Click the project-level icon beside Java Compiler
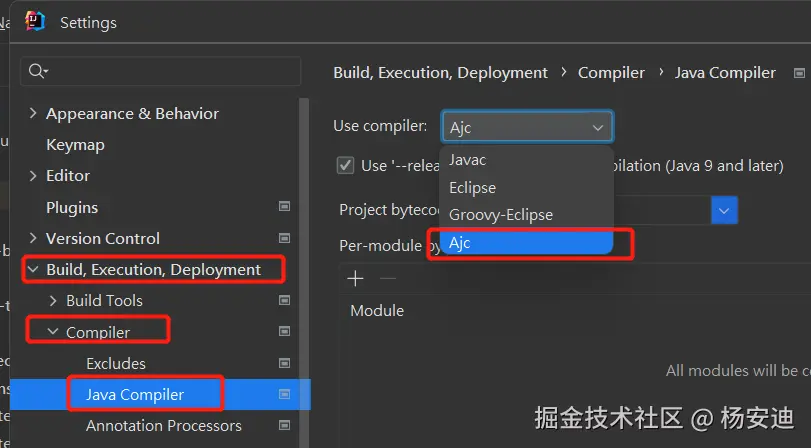Viewport: 811px width, 448px height. [284, 395]
